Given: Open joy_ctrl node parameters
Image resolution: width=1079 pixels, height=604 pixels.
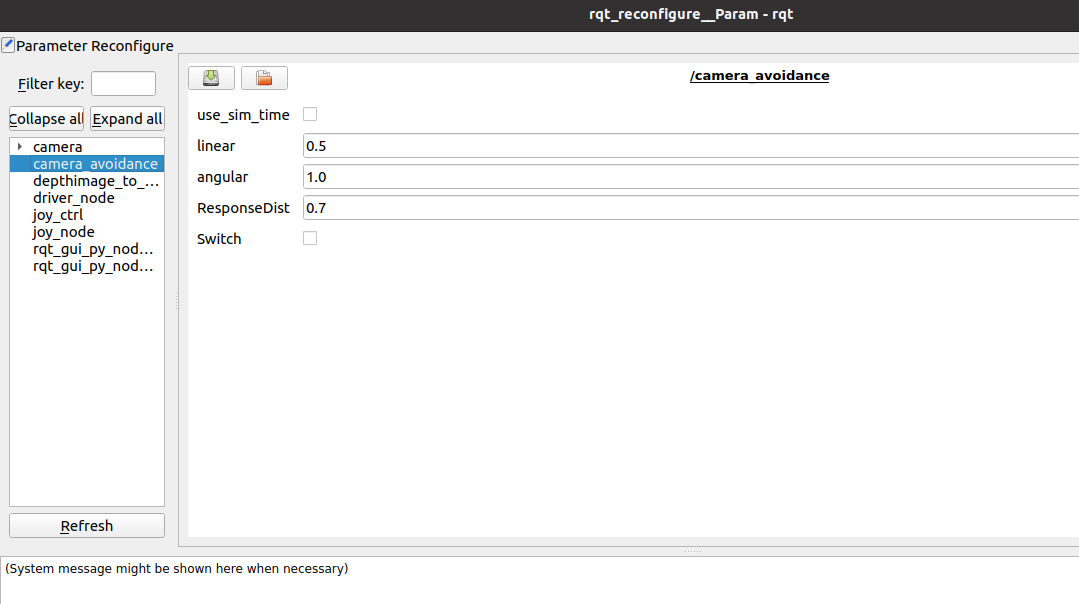Looking at the screenshot, I should tap(58, 215).
